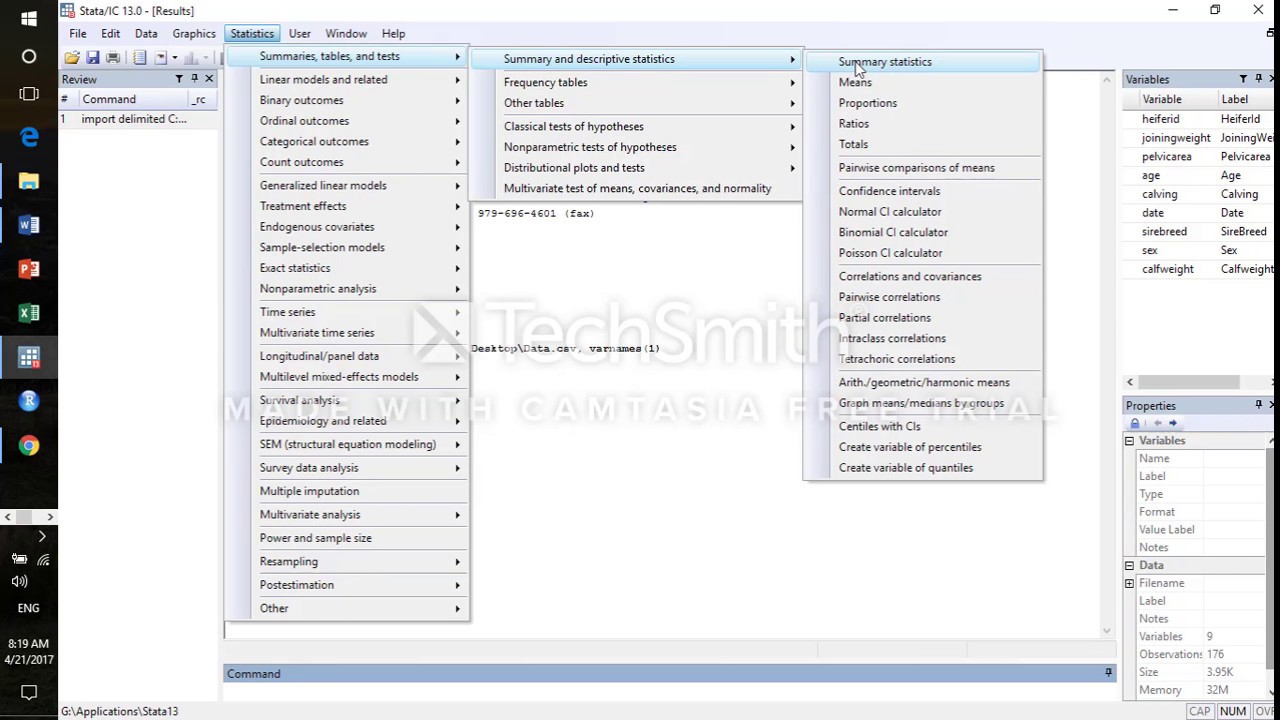Open the Viewer icon's dropdown arrow
This screenshot has width=1280, height=720.
[x=174, y=58]
